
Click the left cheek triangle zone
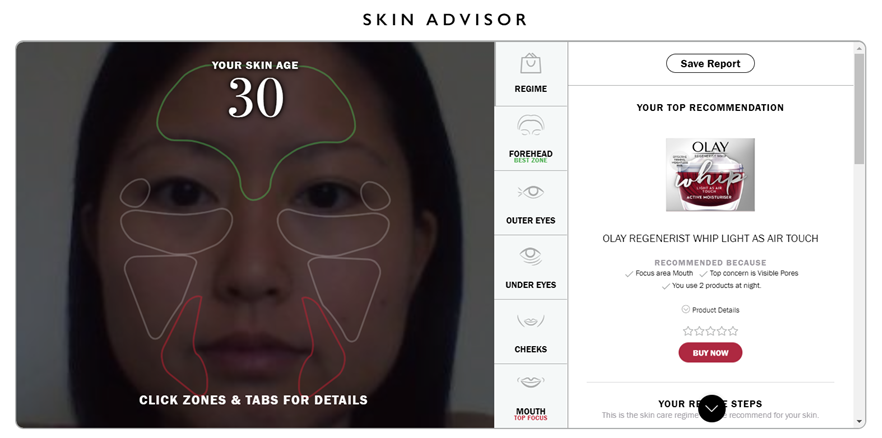coord(159,295)
